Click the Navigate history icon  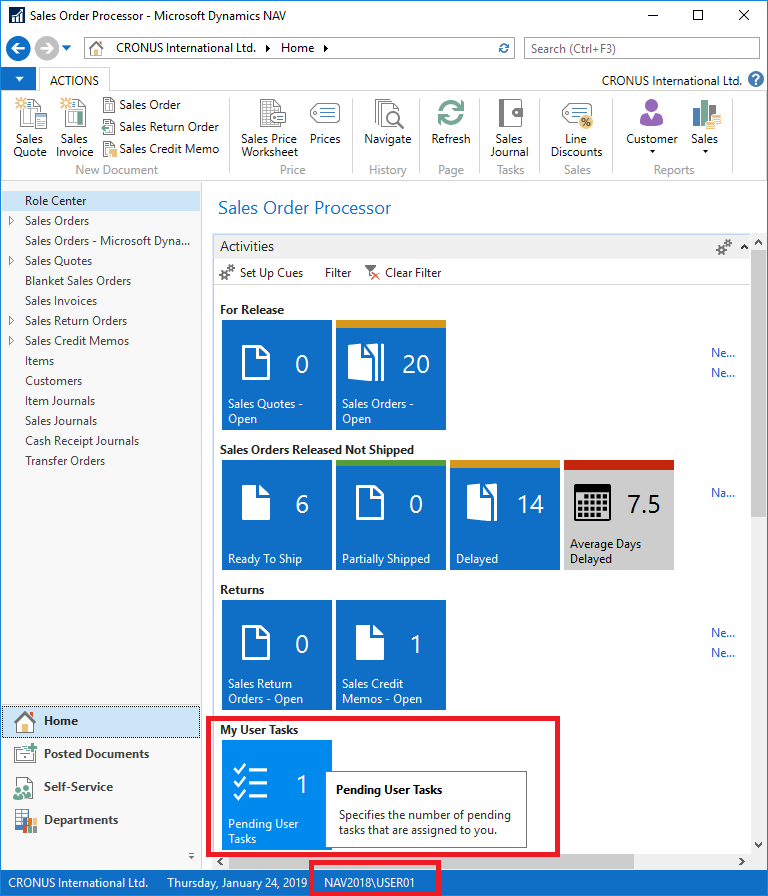pos(387,122)
